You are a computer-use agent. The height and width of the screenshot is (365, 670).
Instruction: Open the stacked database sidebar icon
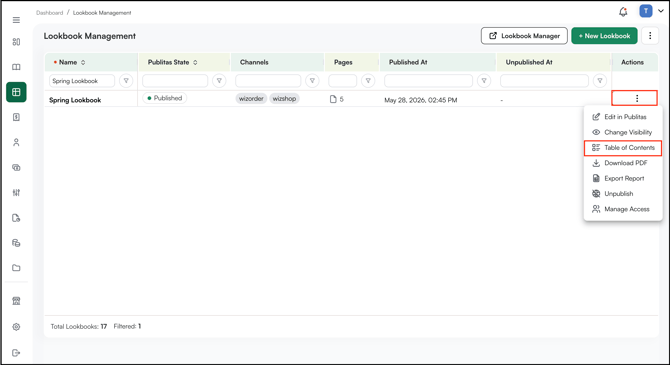click(x=16, y=243)
